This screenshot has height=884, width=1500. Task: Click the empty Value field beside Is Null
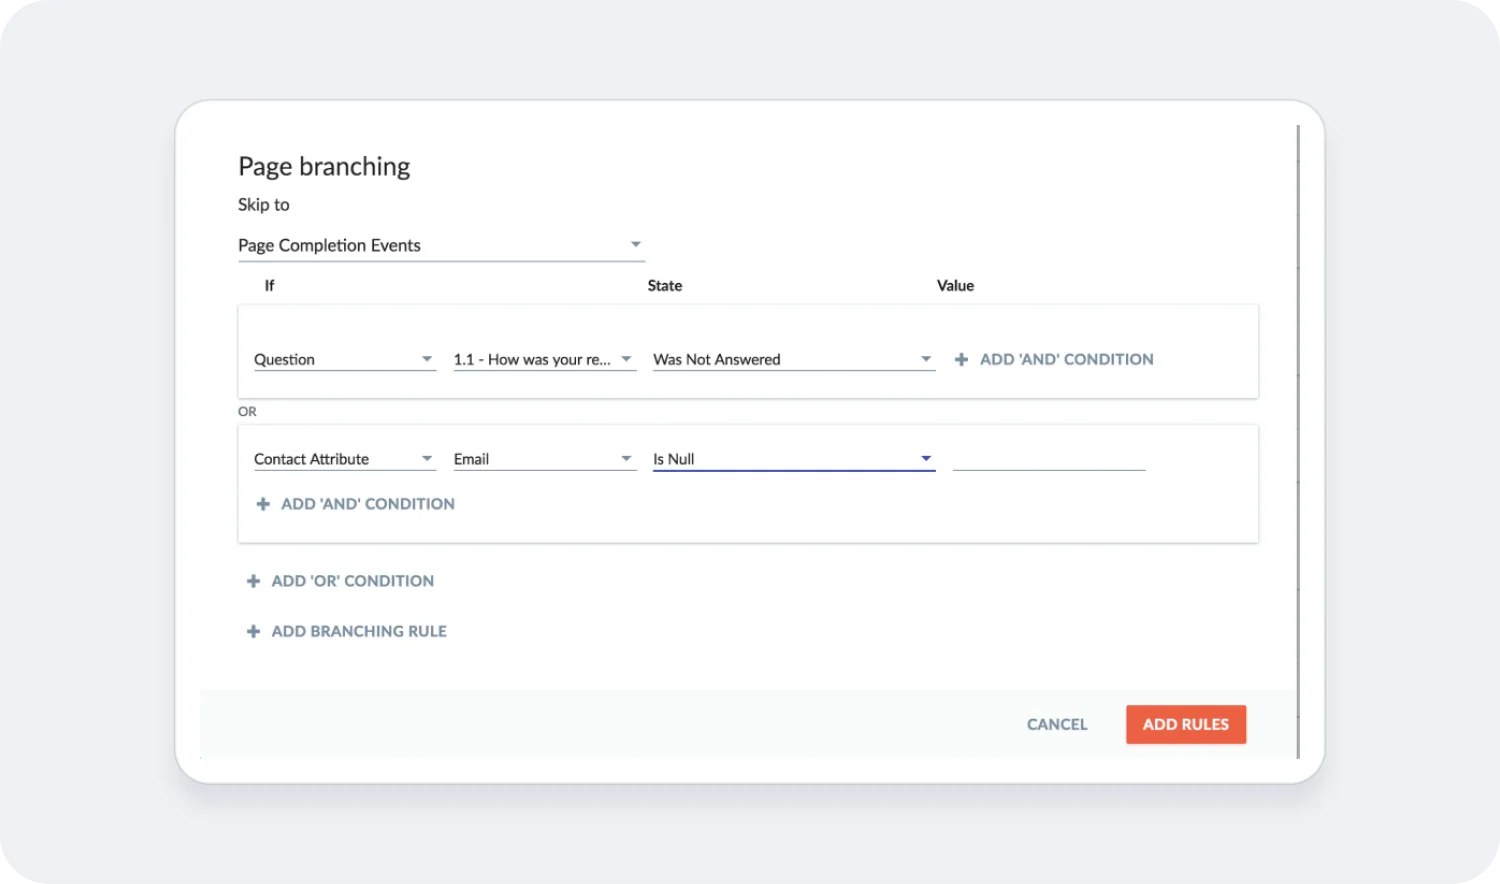[x=1049, y=459]
